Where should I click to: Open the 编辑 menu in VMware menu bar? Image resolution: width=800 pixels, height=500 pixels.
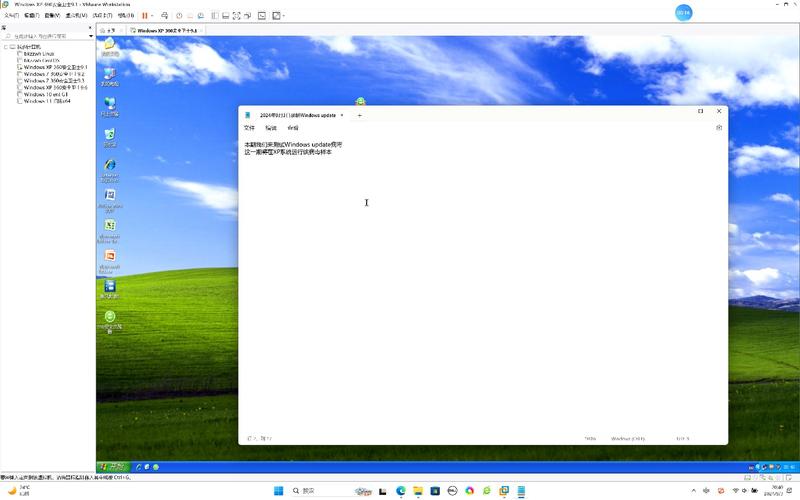coord(32,16)
